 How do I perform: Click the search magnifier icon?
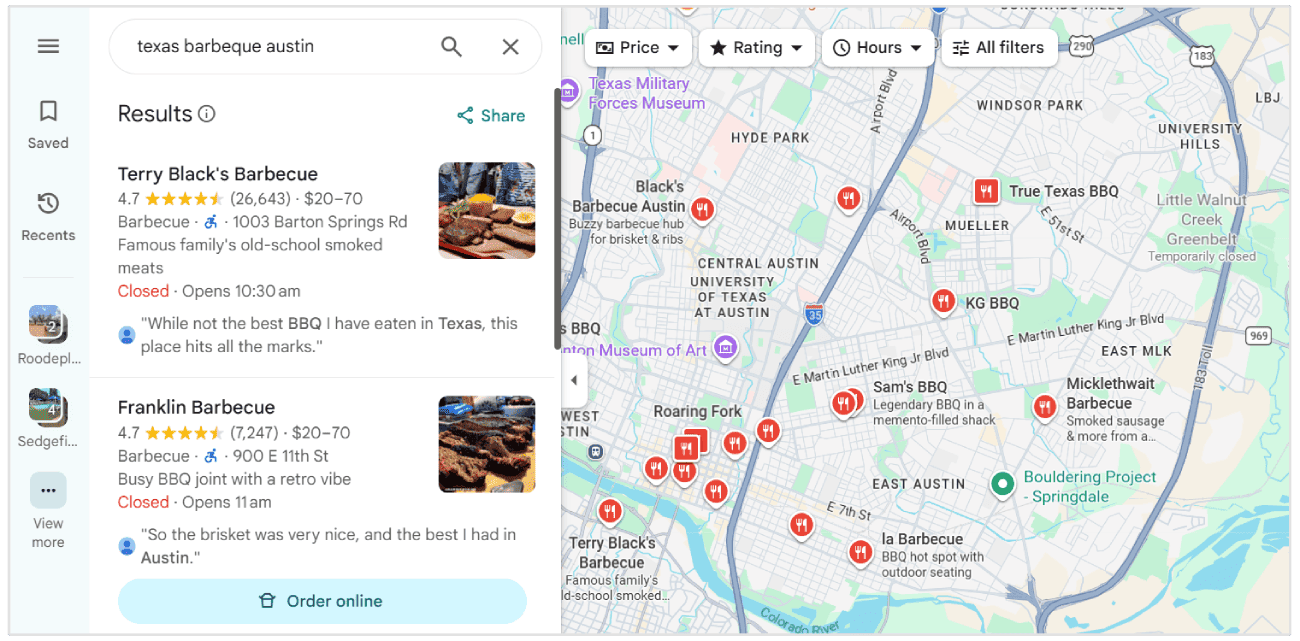[452, 47]
